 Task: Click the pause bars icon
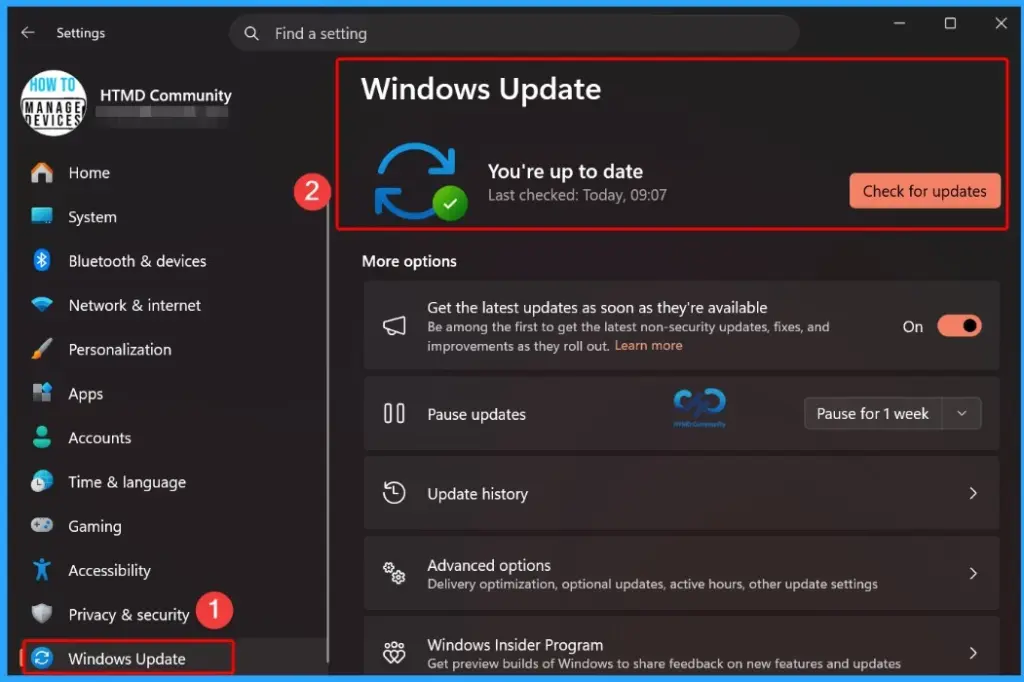coord(394,414)
